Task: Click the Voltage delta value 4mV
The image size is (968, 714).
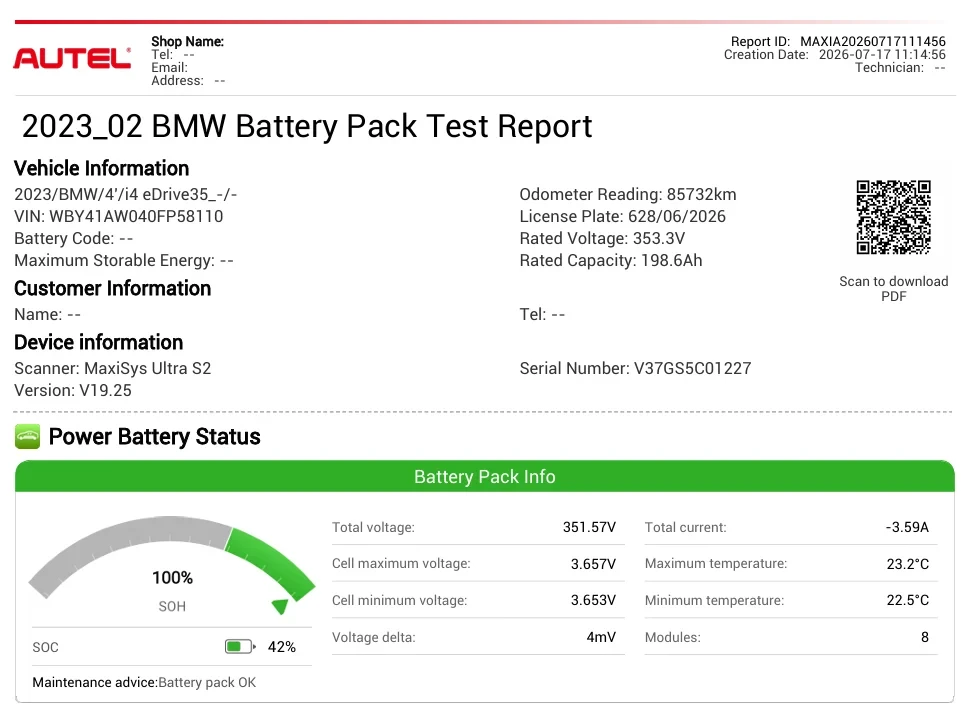Action: coord(601,637)
